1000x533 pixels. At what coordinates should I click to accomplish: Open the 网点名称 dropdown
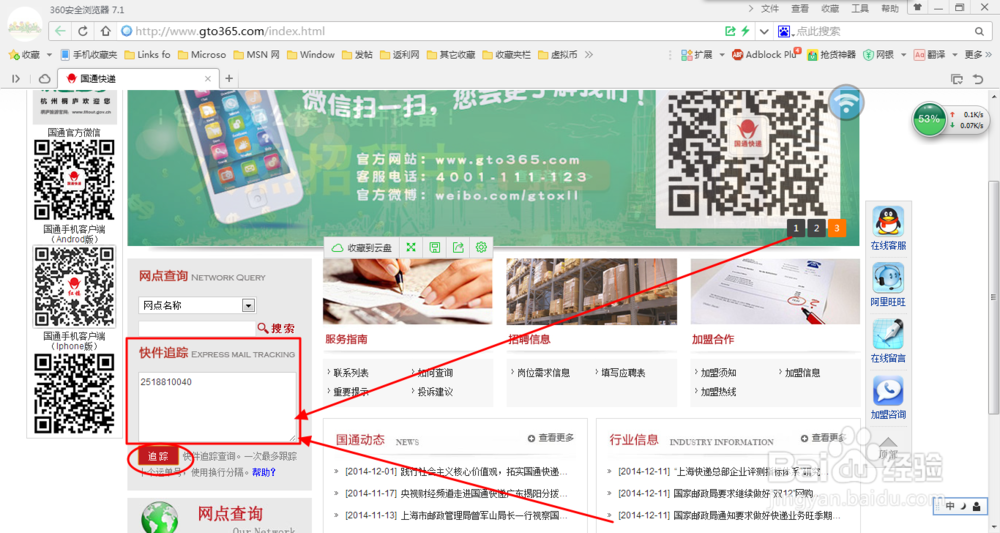pos(197,305)
